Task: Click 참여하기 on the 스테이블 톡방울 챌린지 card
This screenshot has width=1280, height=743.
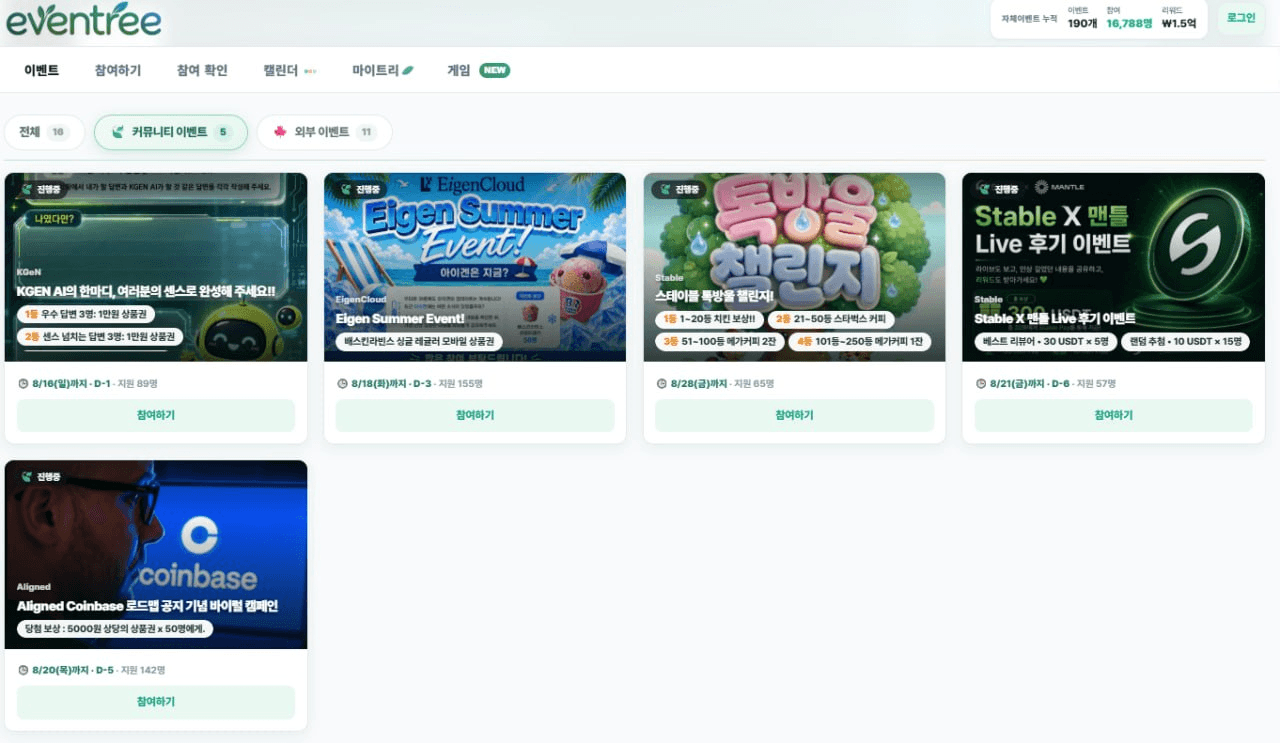Action: click(794, 415)
